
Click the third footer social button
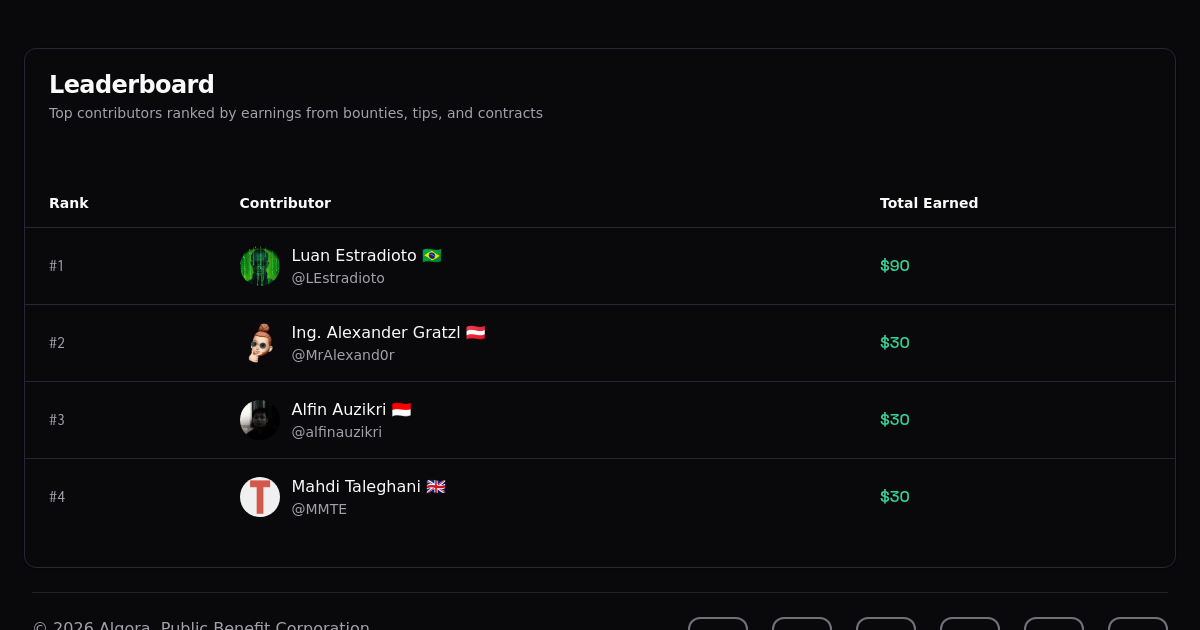tap(886, 625)
